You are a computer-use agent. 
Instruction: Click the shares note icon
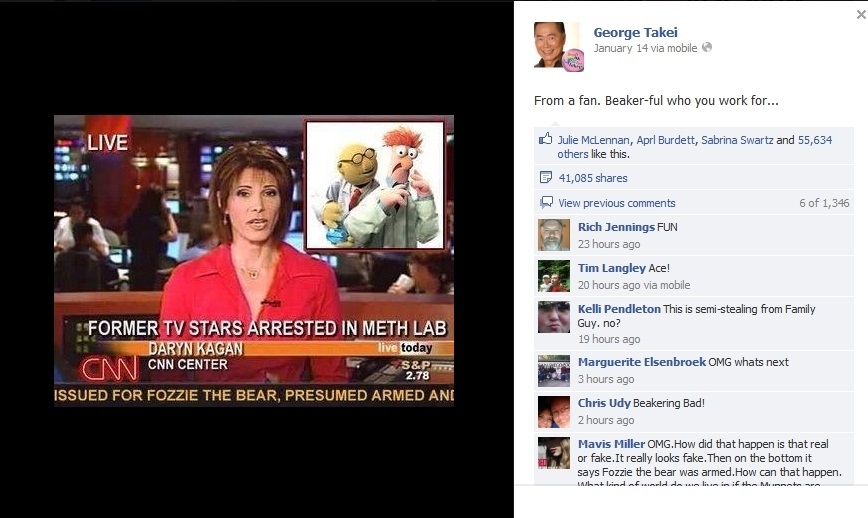pos(545,178)
